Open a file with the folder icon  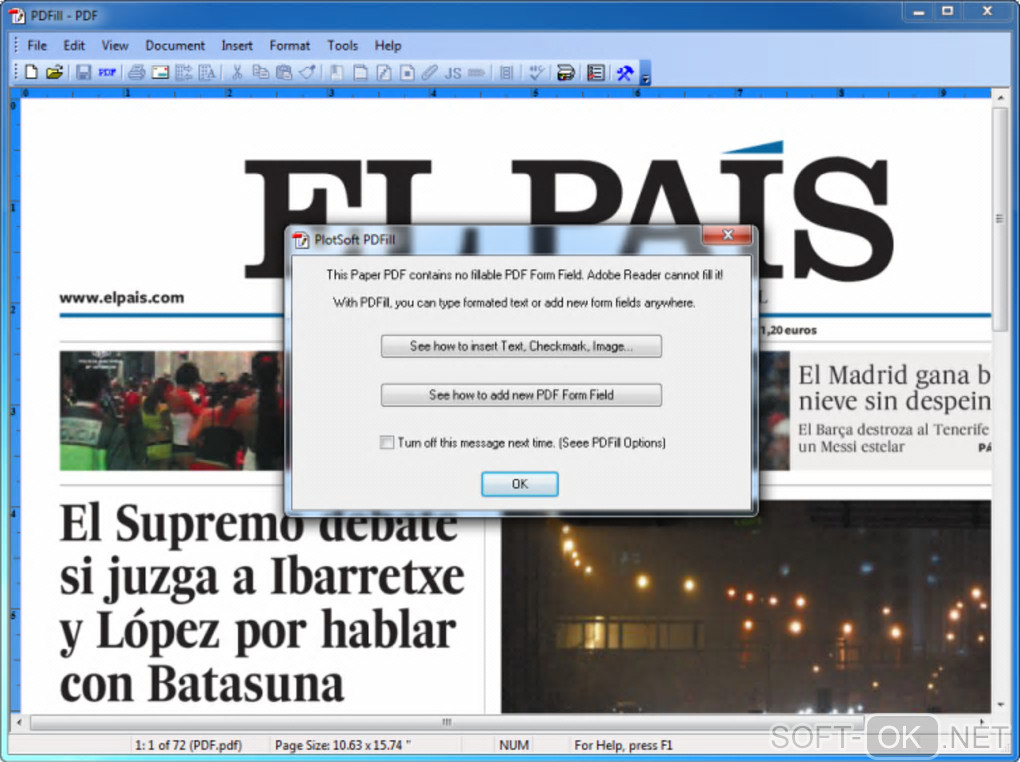coord(54,72)
